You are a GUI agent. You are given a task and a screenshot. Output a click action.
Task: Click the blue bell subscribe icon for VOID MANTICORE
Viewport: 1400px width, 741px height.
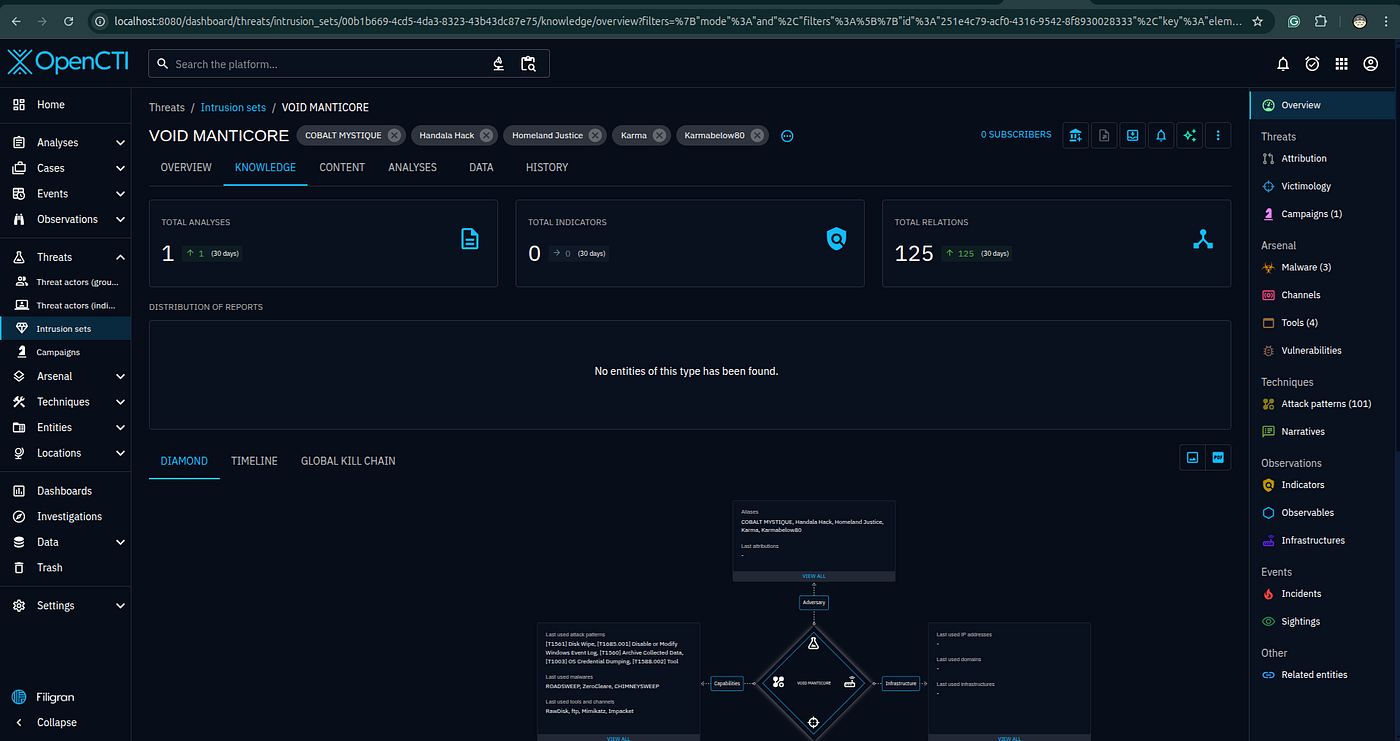point(1161,135)
